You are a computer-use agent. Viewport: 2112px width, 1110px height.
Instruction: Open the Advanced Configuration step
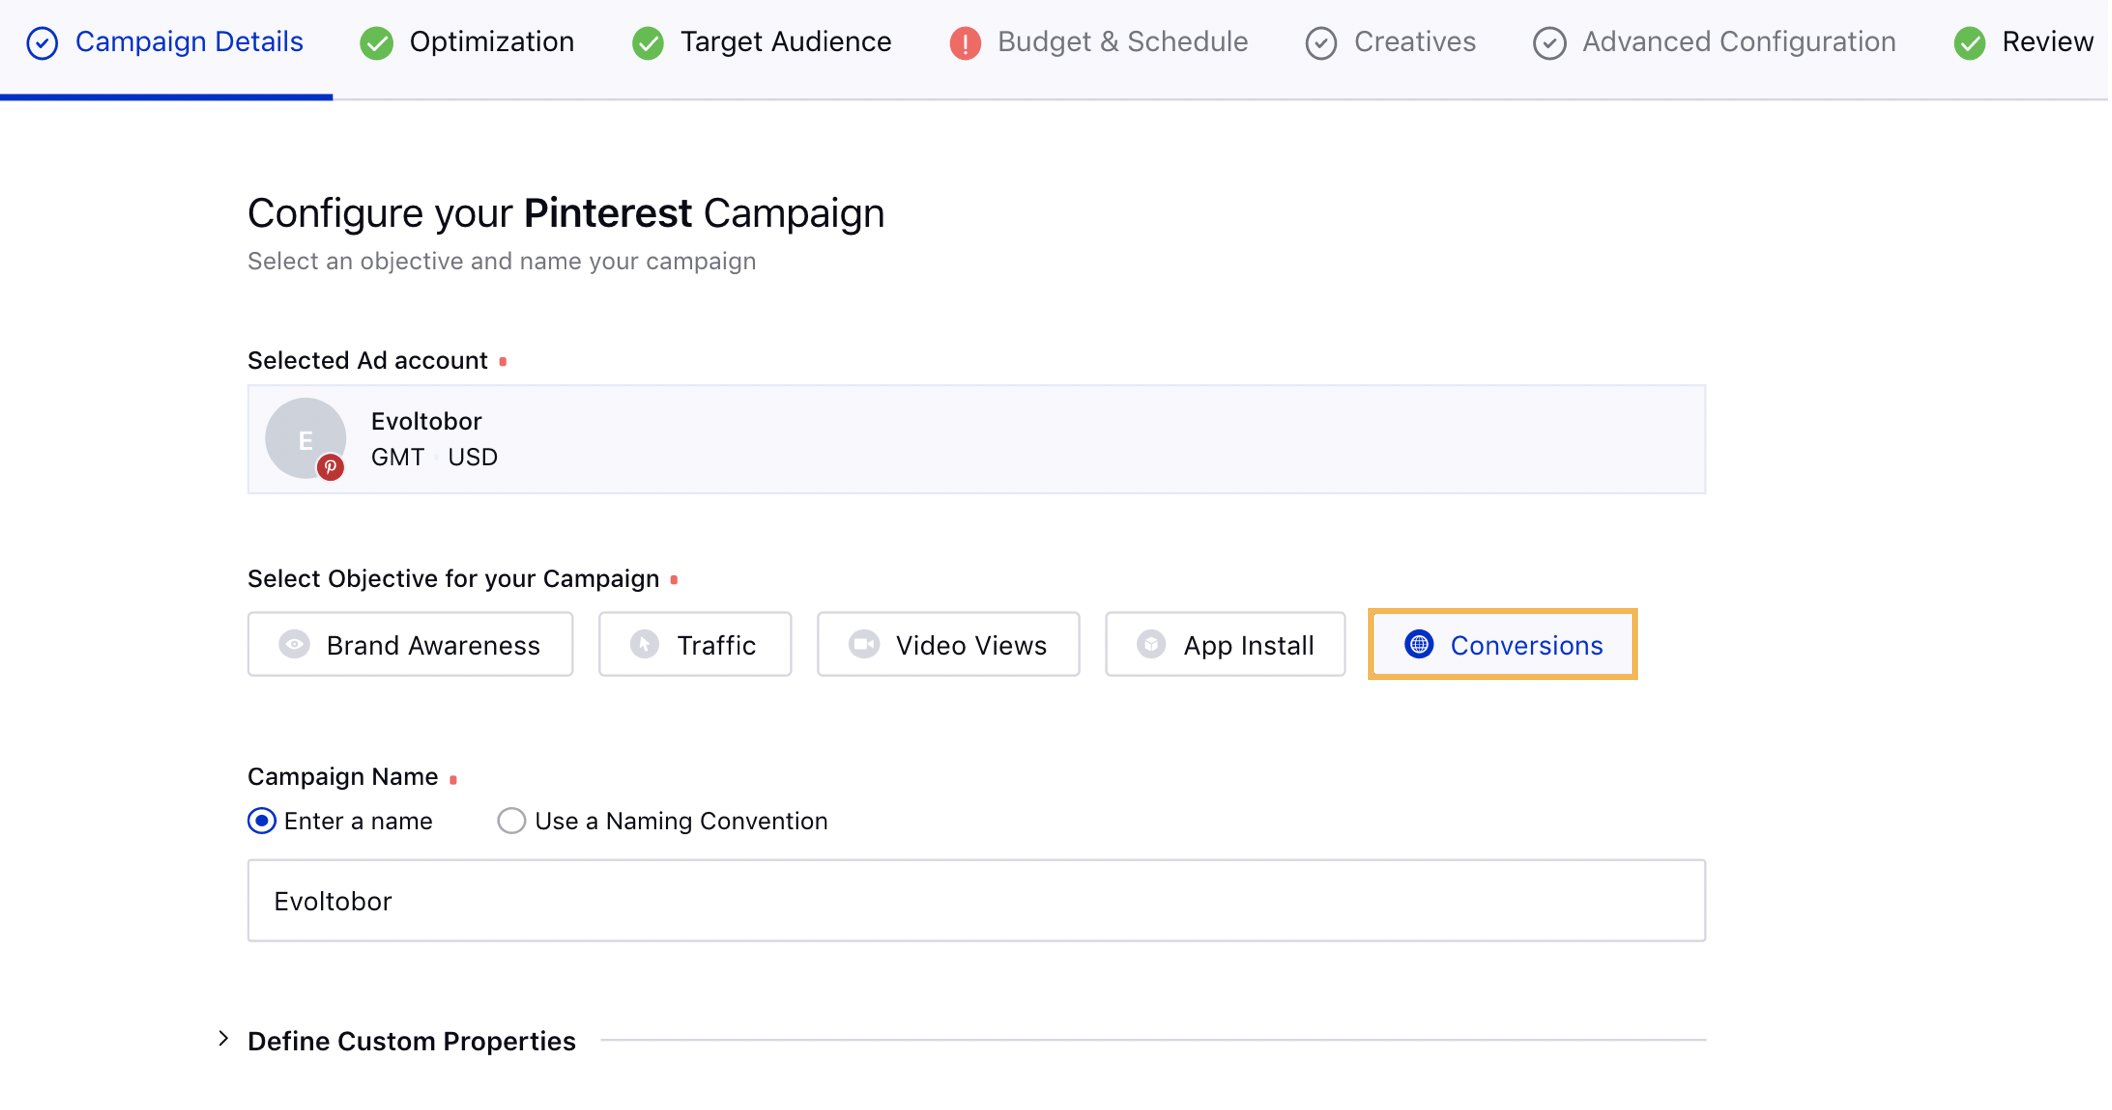1714,42
